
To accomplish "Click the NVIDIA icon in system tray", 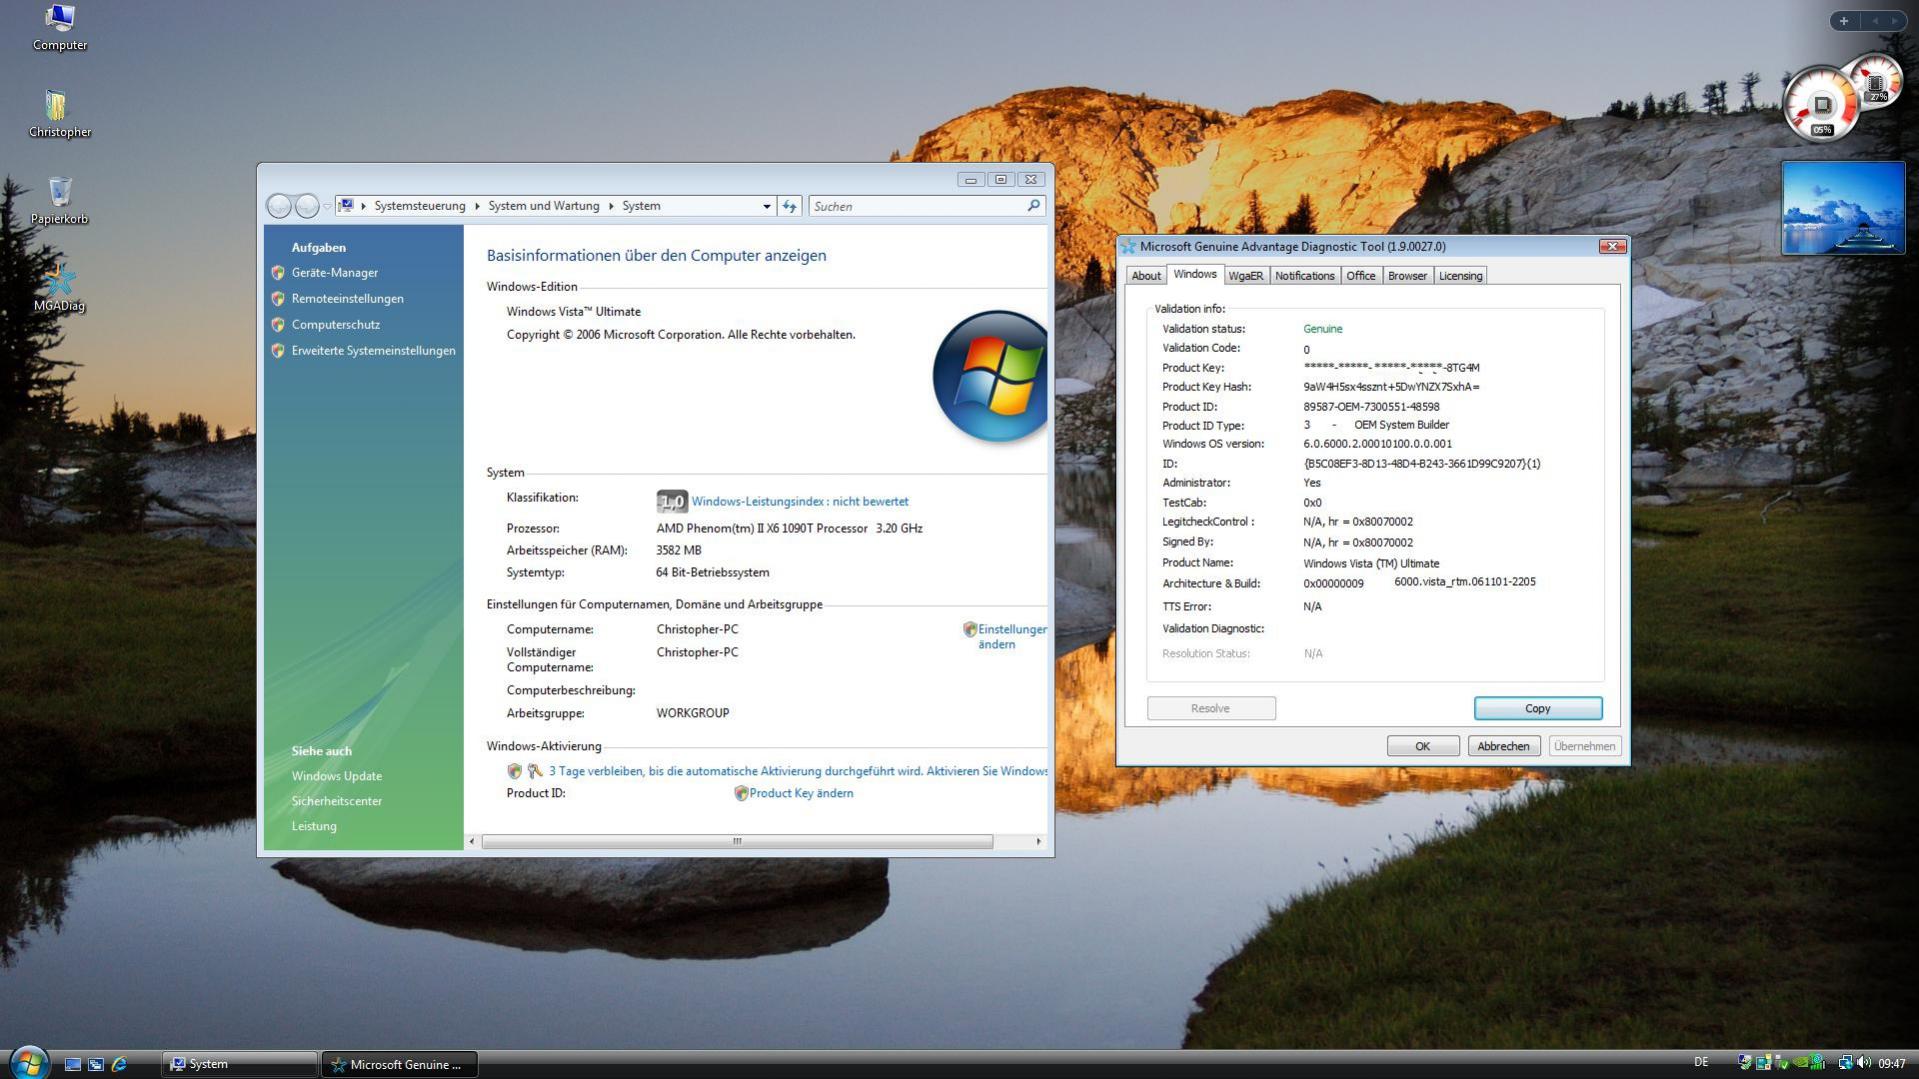I will coord(1800,1063).
